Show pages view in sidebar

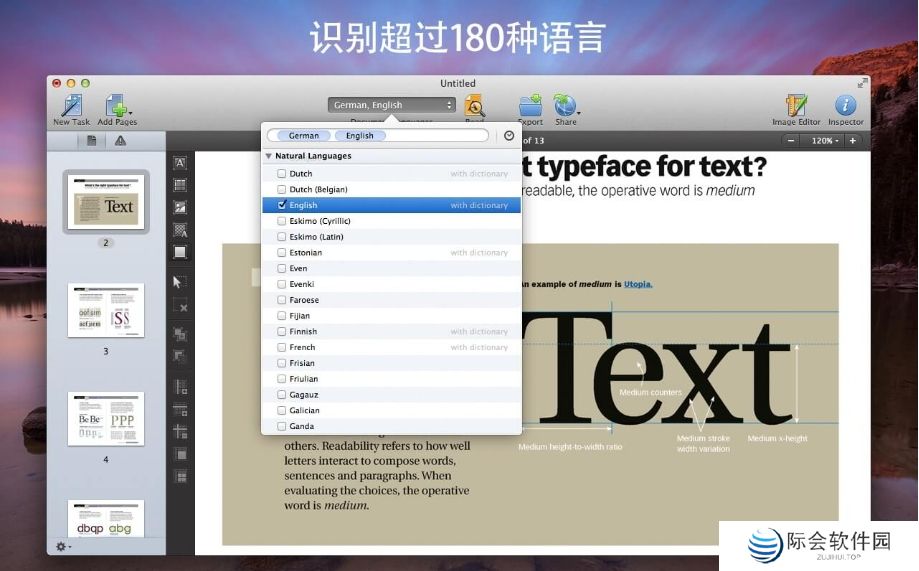point(92,141)
